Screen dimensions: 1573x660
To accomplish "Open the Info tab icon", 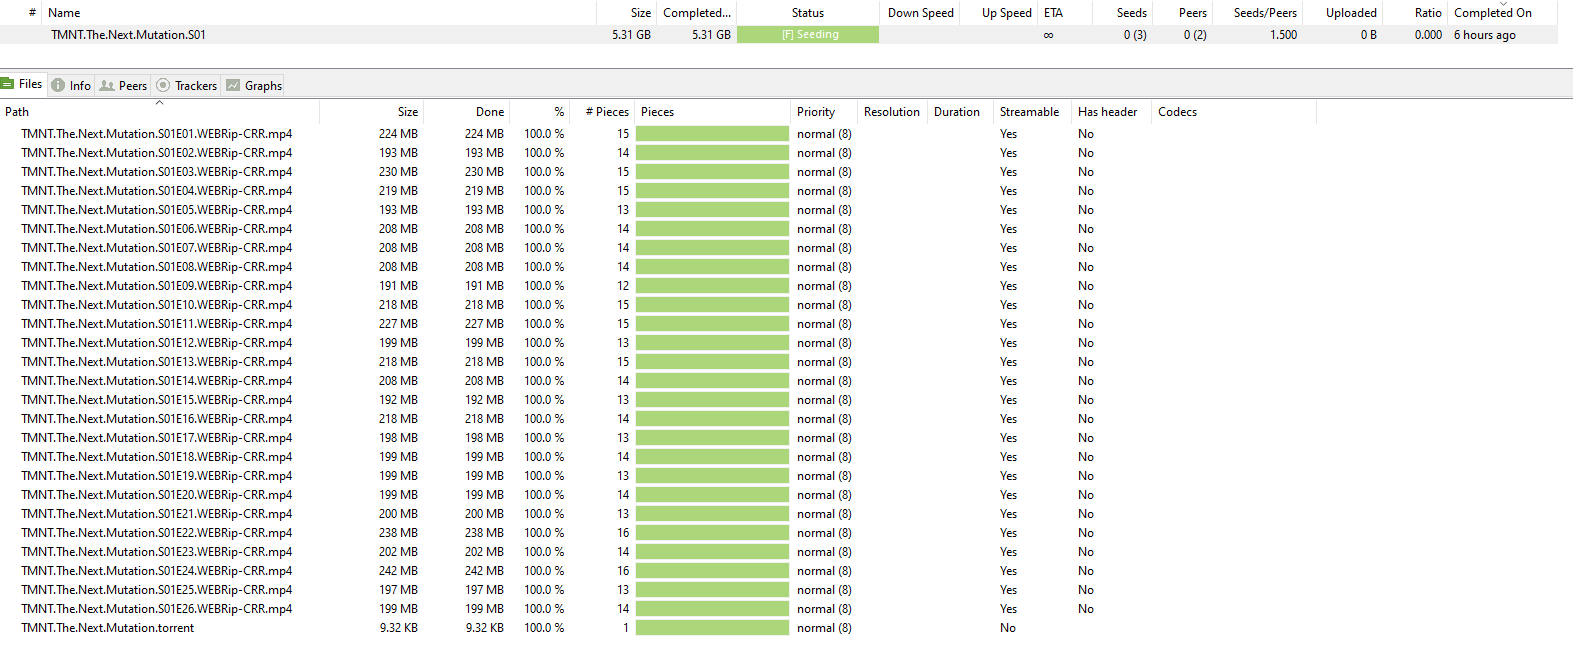I will (58, 86).
